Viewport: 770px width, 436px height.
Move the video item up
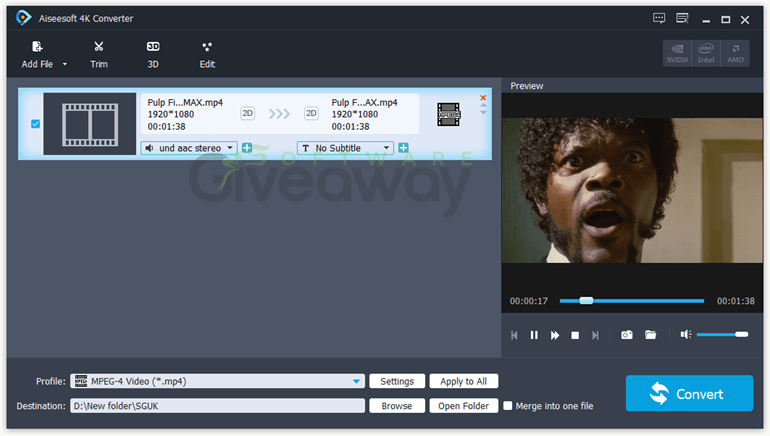(x=483, y=105)
